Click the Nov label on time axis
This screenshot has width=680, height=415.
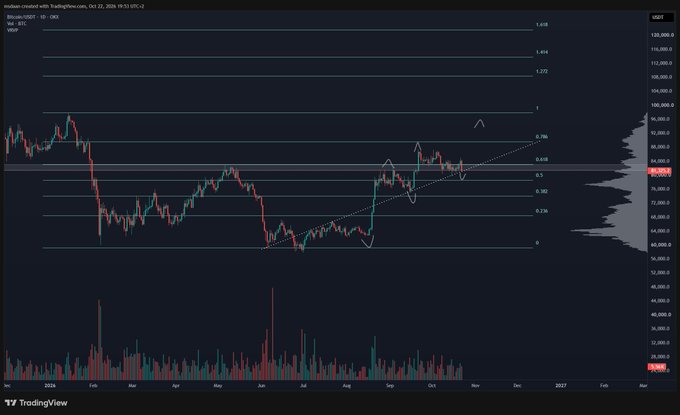coord(475,386)
